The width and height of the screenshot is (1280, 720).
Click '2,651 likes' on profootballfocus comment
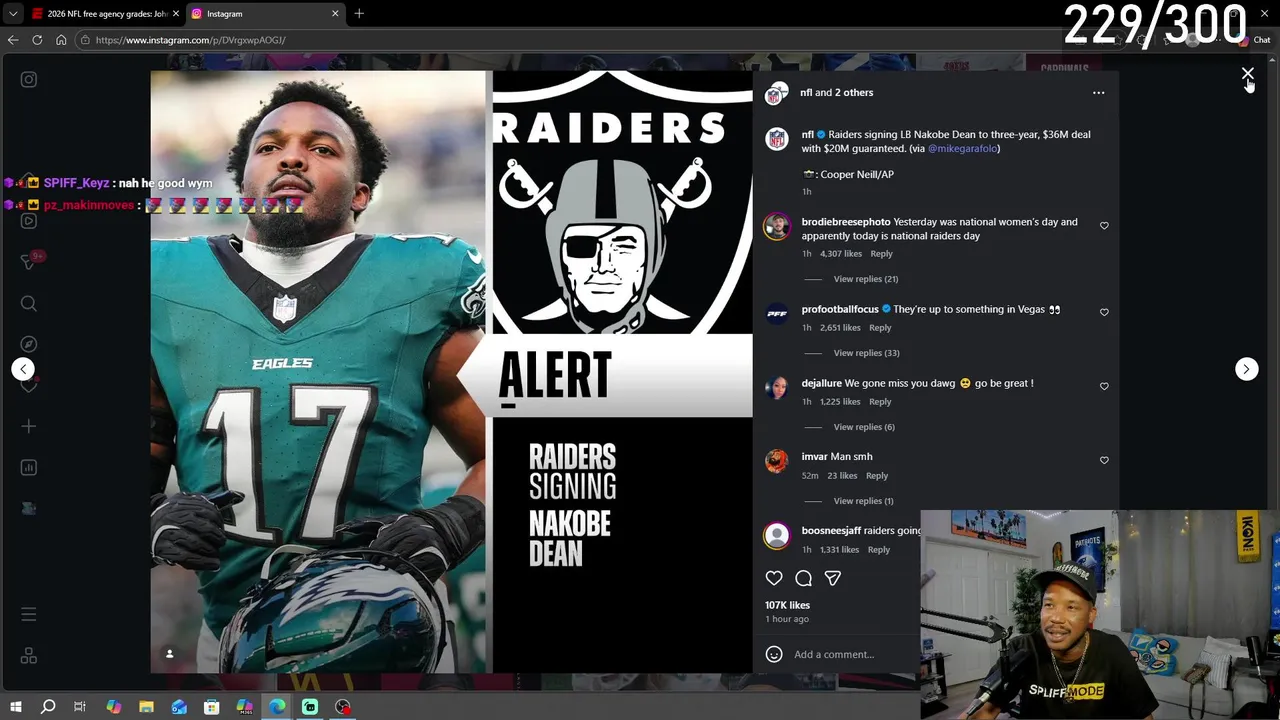coord(840,328)
